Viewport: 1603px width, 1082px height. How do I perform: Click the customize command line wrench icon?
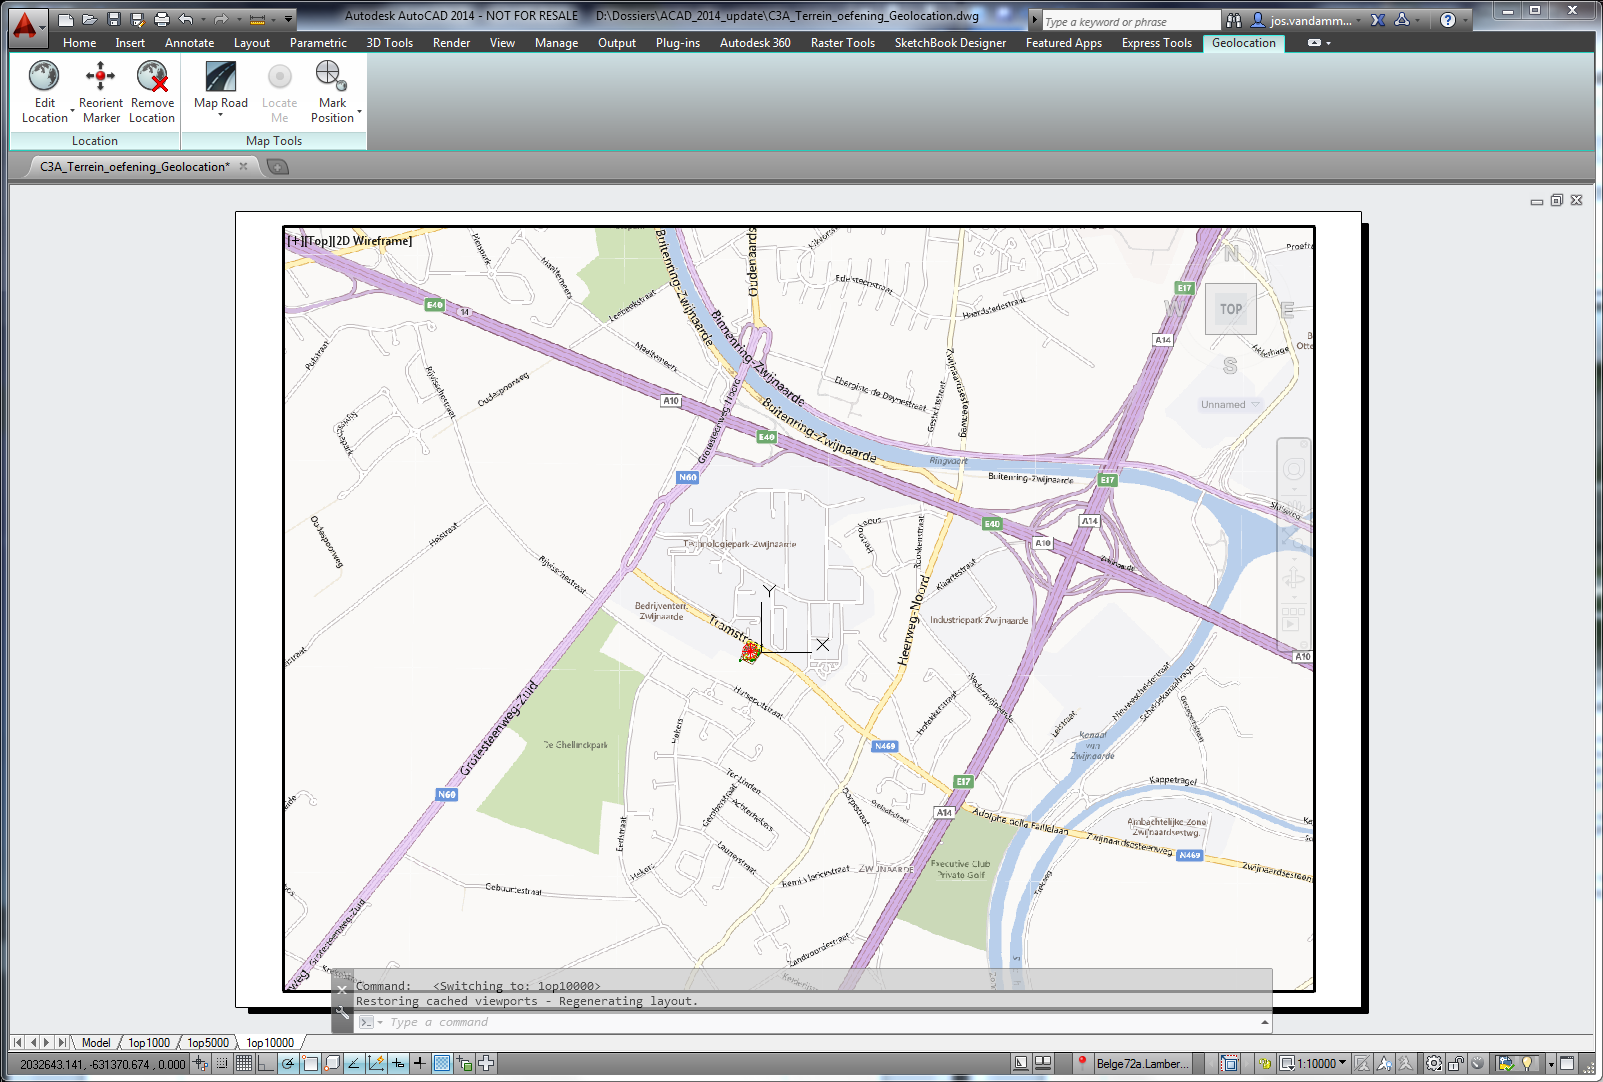(x=342, y=1012)
